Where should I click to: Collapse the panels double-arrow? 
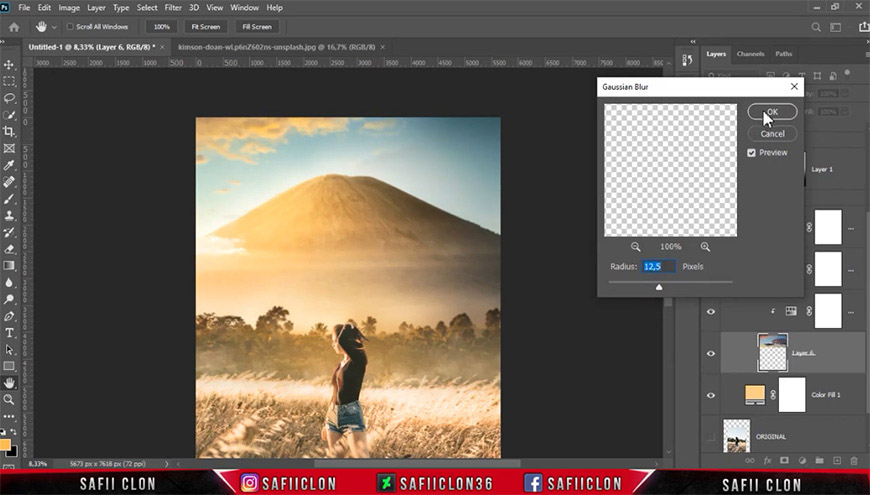tap(692, 42)
